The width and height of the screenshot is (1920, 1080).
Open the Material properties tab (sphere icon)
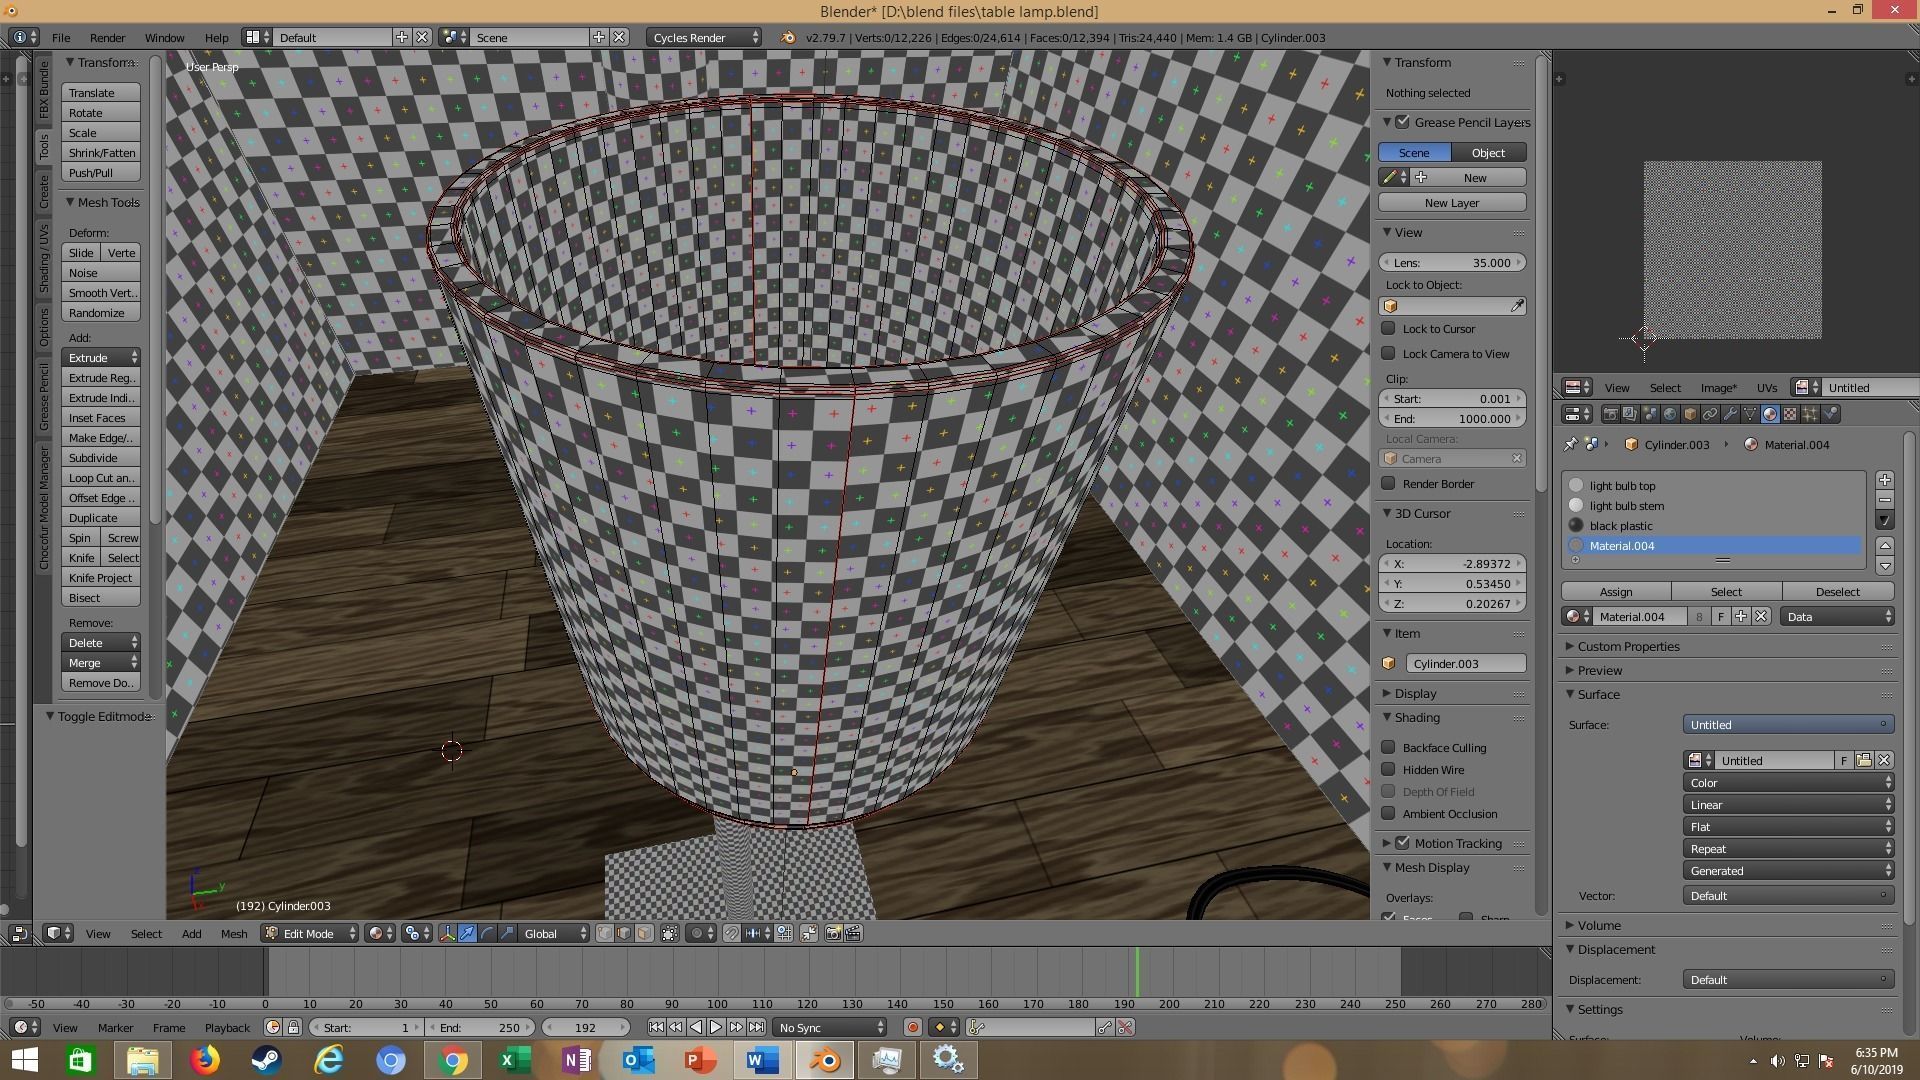point(1770,414)
